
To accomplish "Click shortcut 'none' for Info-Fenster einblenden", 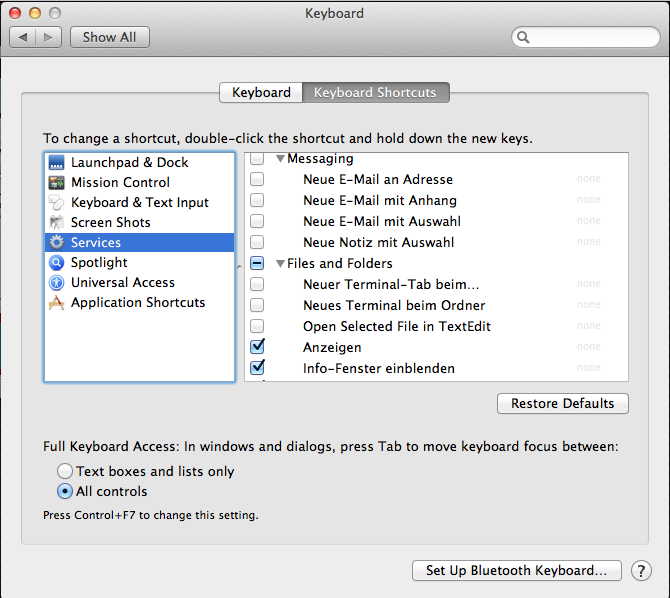I will [588, 368].
